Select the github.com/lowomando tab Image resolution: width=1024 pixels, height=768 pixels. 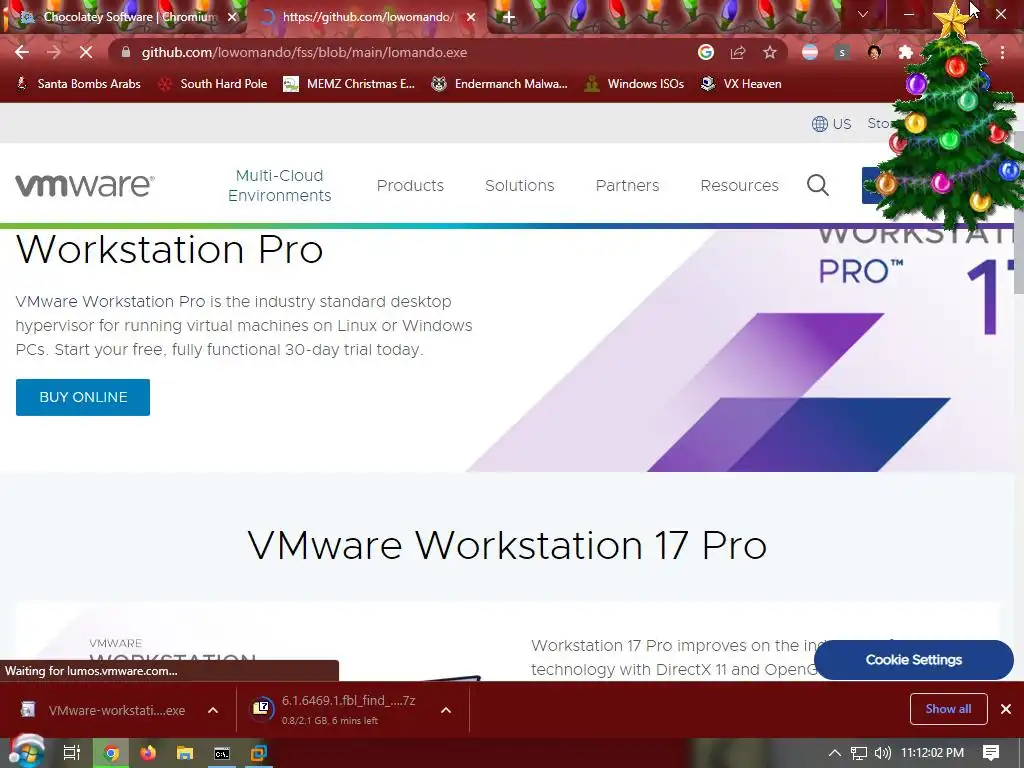coord(368,18)
